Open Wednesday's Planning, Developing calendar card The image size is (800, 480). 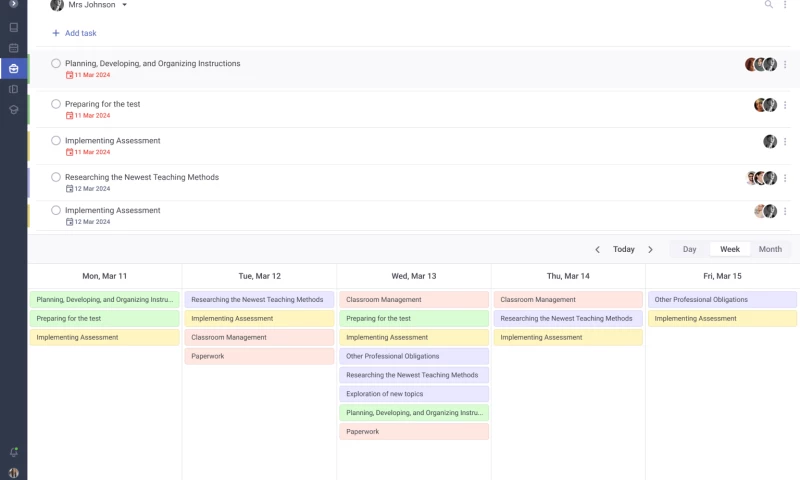click(x=414, y=413)
